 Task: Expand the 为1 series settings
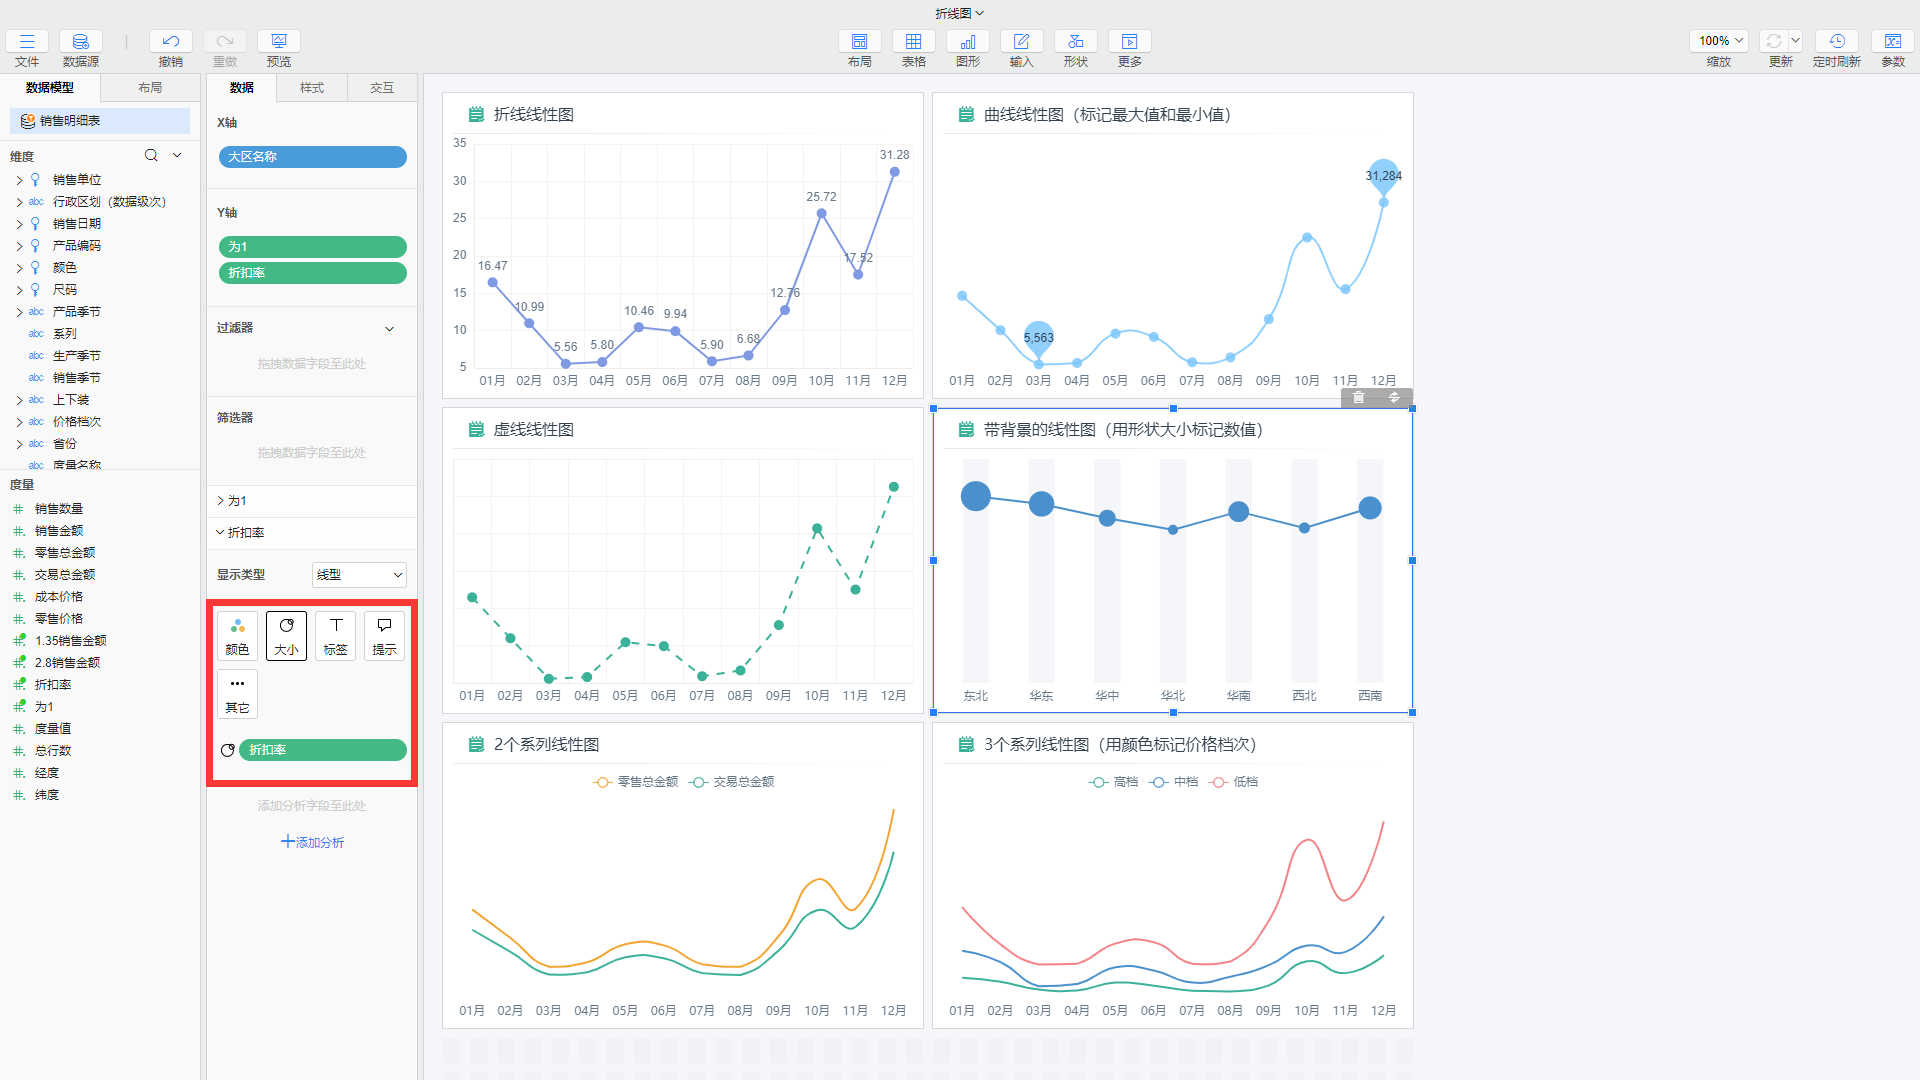coord(220,501)
